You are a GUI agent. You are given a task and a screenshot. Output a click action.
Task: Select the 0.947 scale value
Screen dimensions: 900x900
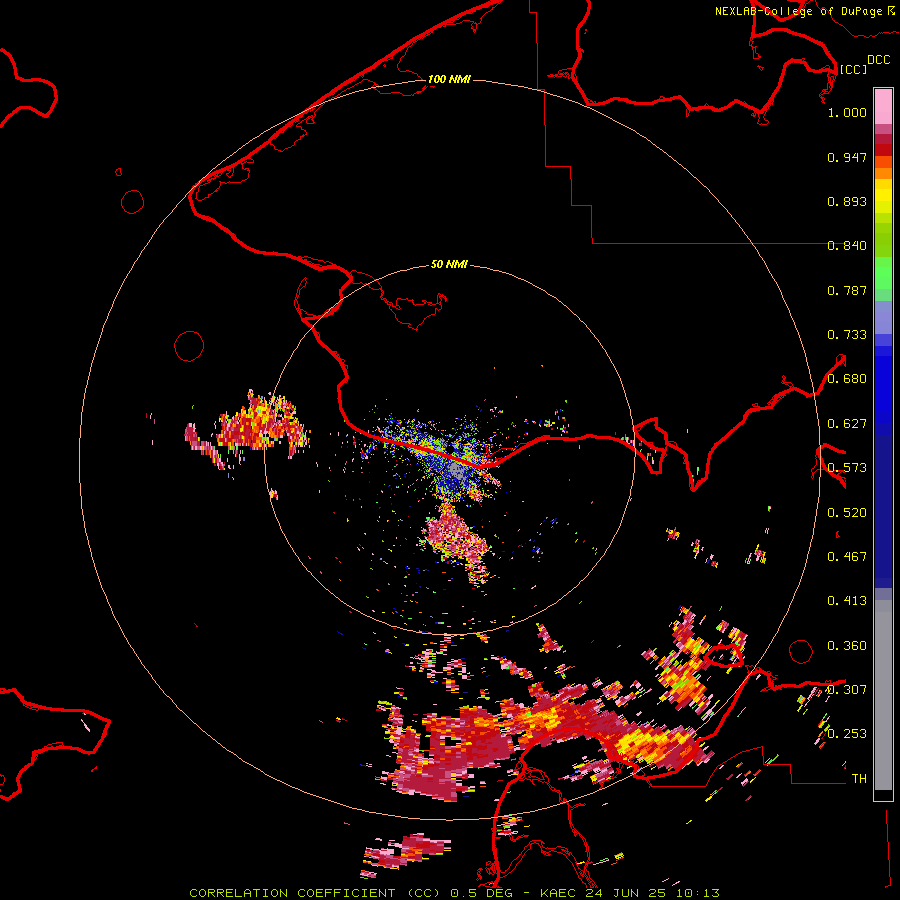847,157
